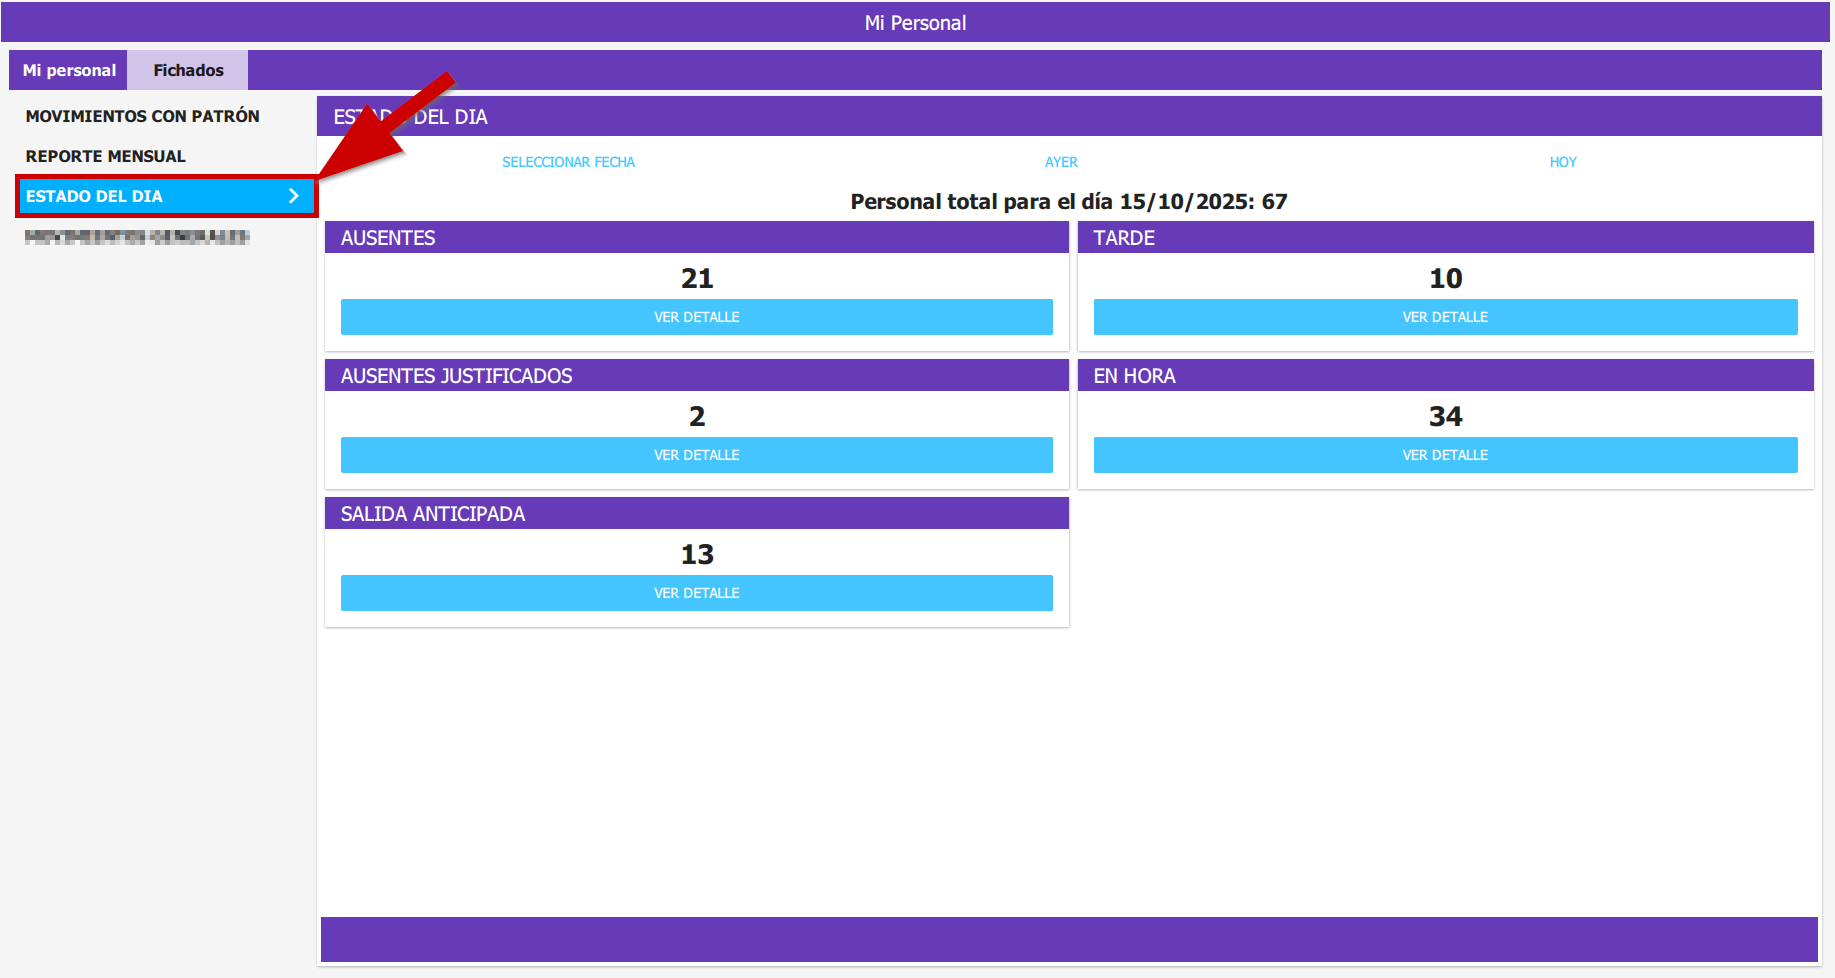Jump to today with the HOY link
The width and height of the screenshot is (1835, 978).
coord(1562,162)
